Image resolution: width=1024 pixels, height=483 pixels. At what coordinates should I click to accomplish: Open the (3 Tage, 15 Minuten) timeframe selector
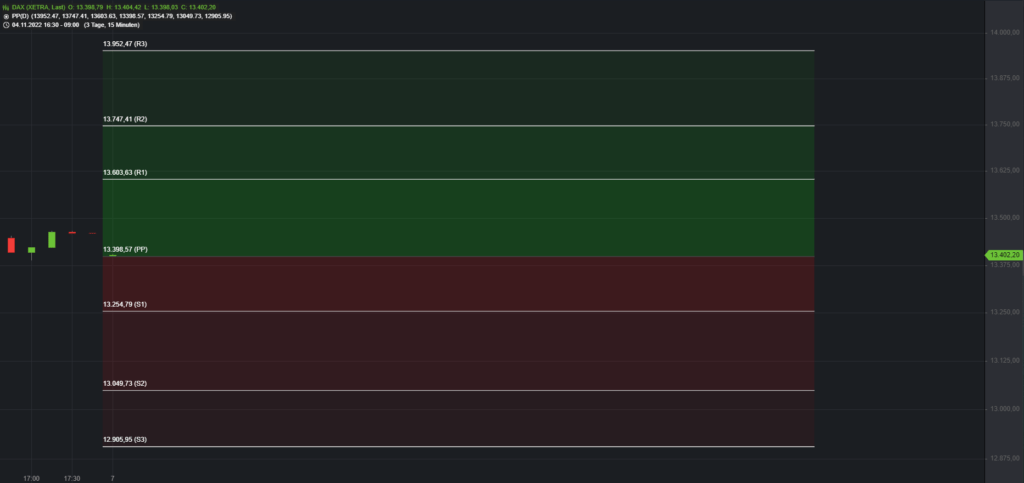(x=111, y=25)
